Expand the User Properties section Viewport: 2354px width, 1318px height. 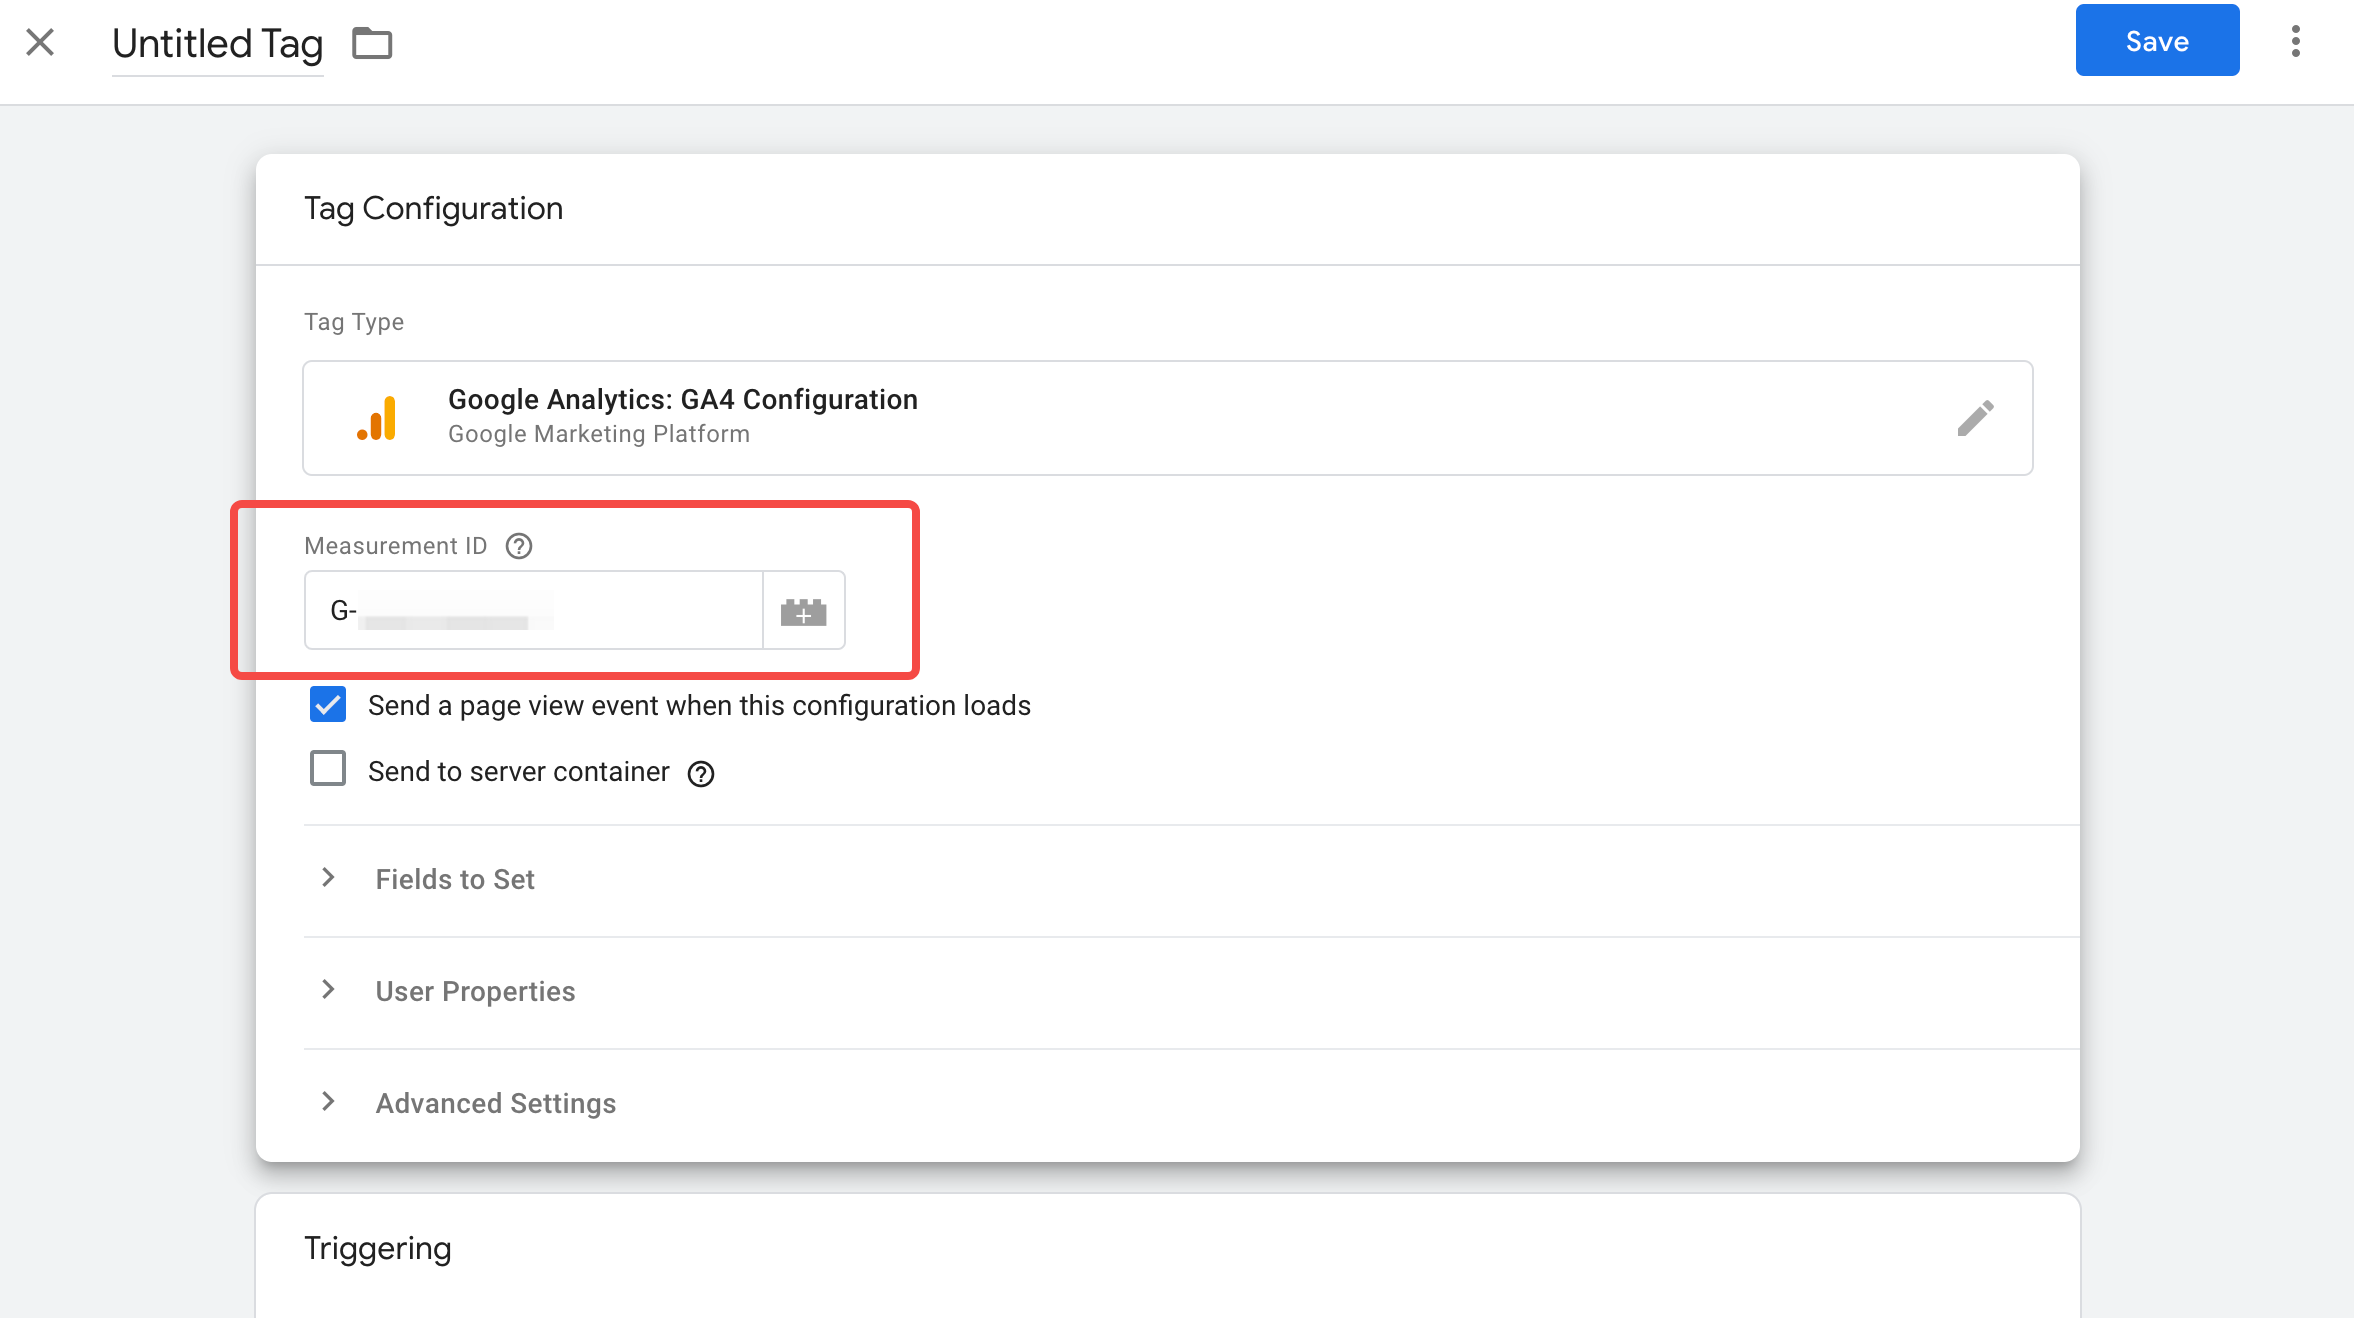pyautogui.click(x=474, y=991)
